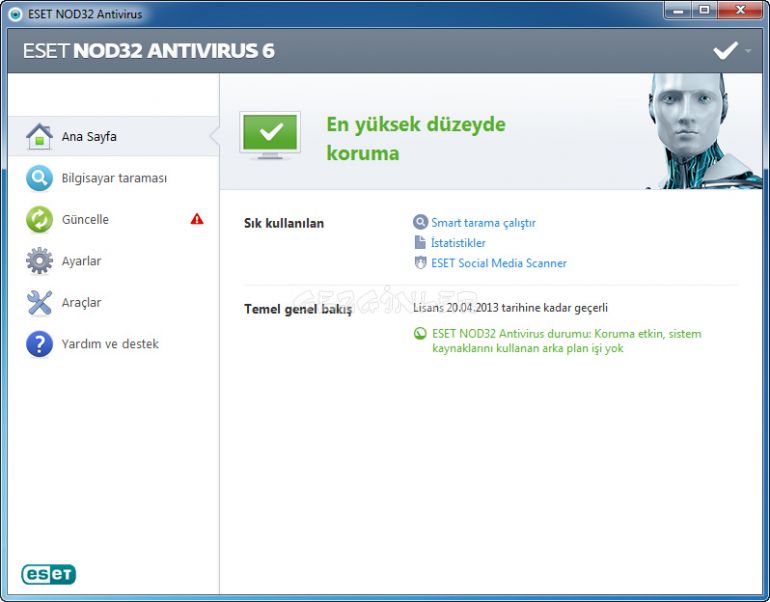Open the Araçlar tools icon
Image resolution: width=770 pixels, height=602 pixels.
pyautogui.click(x=39, y=302)
